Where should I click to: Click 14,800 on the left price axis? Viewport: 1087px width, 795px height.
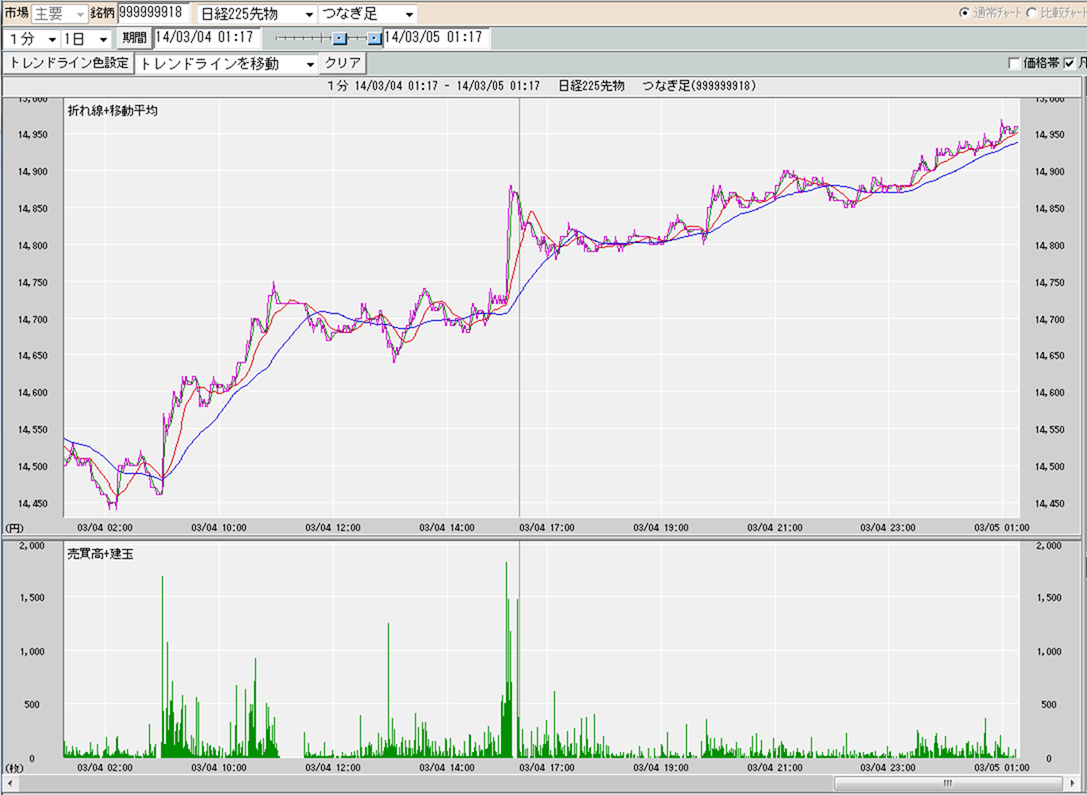click(33, 245)
